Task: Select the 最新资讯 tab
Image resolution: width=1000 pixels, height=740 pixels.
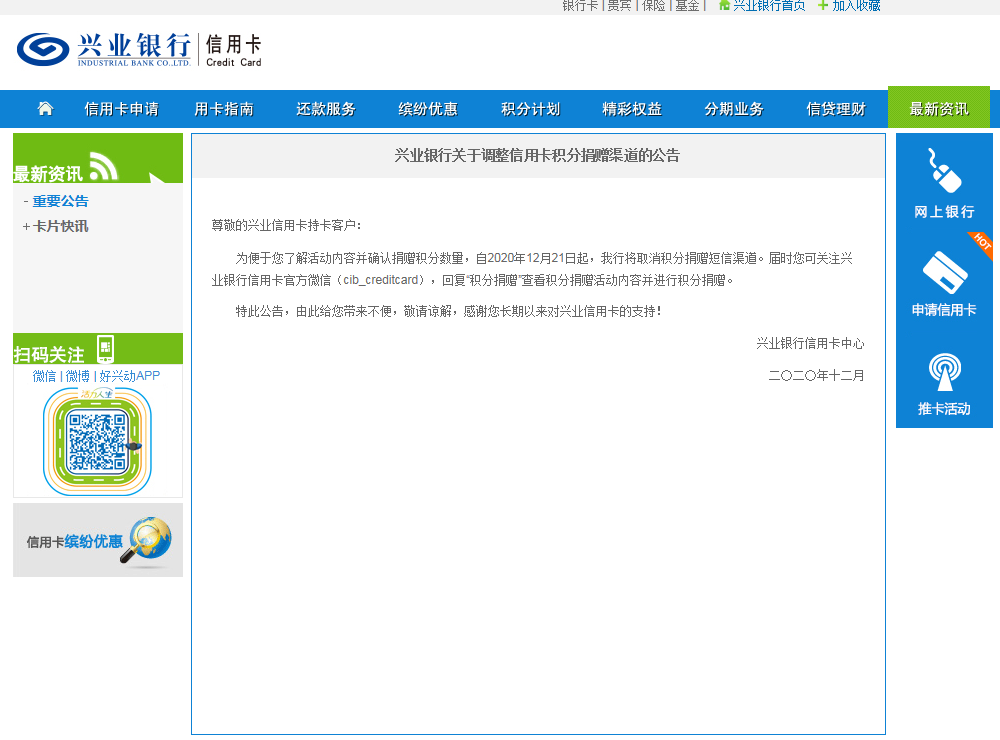Action: [x=939, y=108]
